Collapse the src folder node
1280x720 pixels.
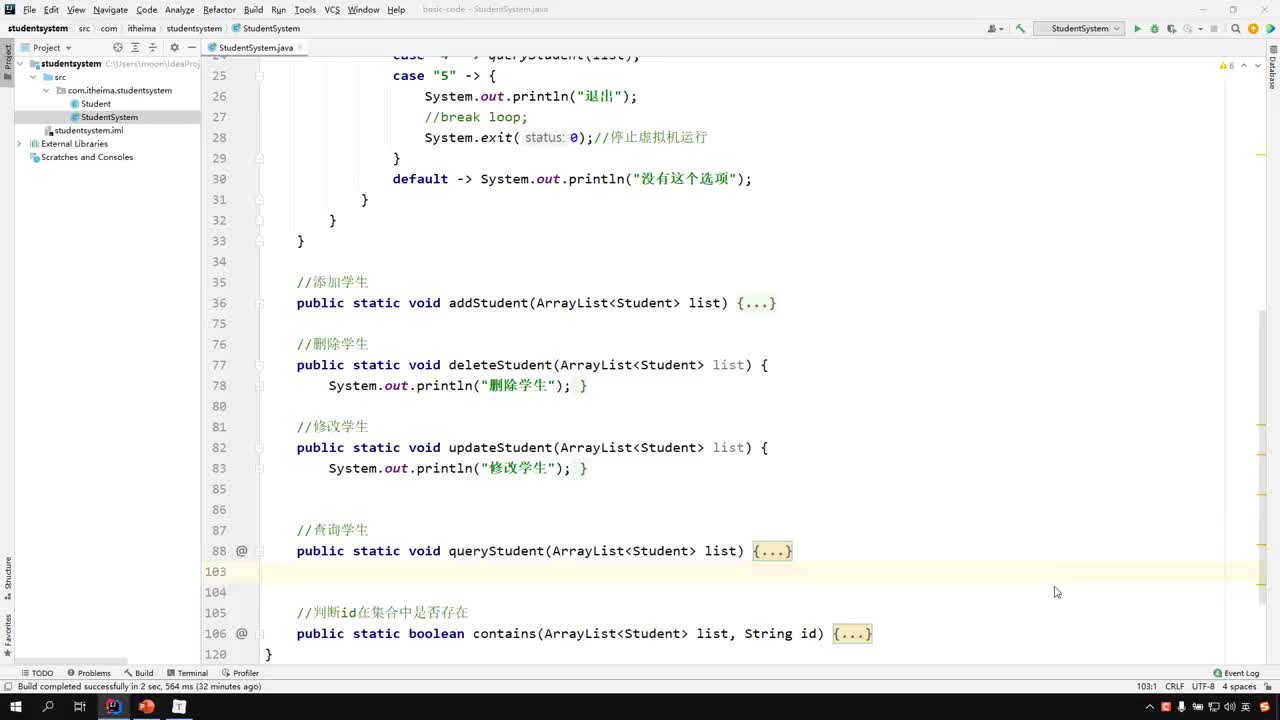point(33,77)
